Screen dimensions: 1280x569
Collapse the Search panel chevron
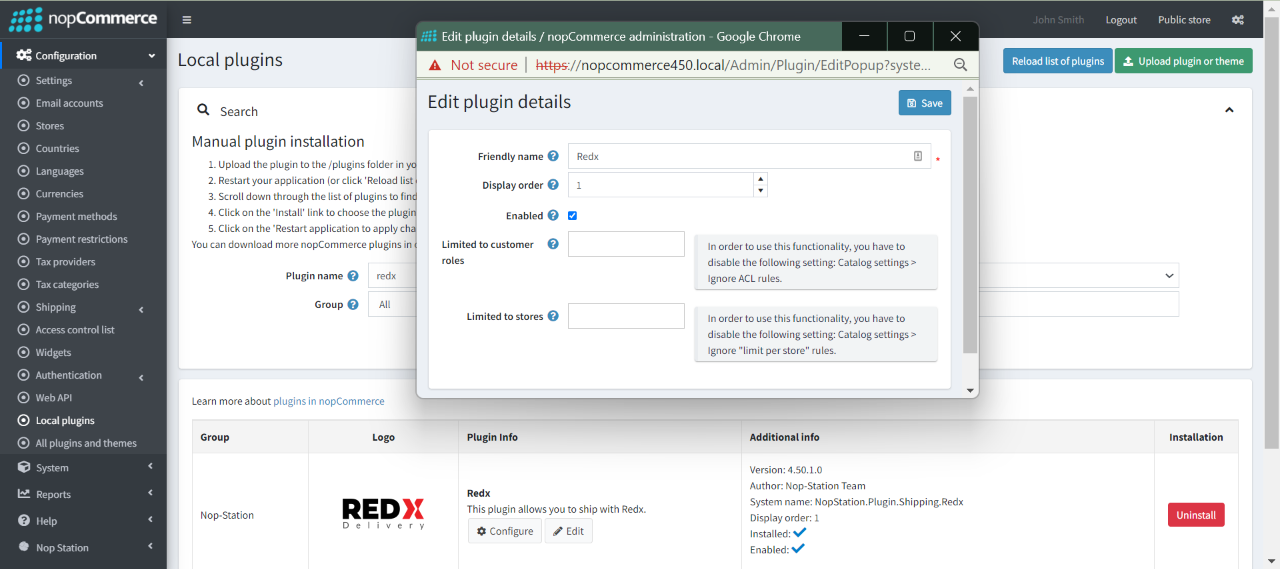(1229, 110)
